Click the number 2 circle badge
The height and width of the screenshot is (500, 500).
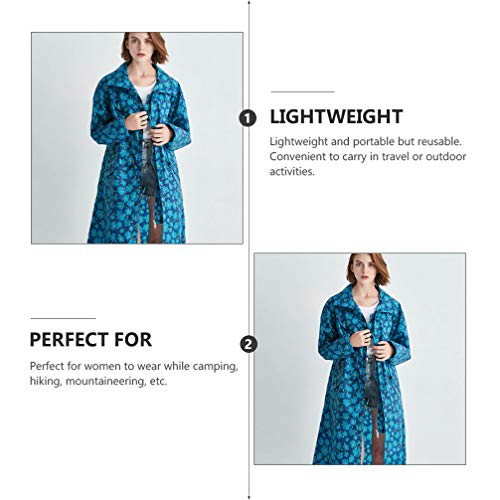tap(249, 344)
